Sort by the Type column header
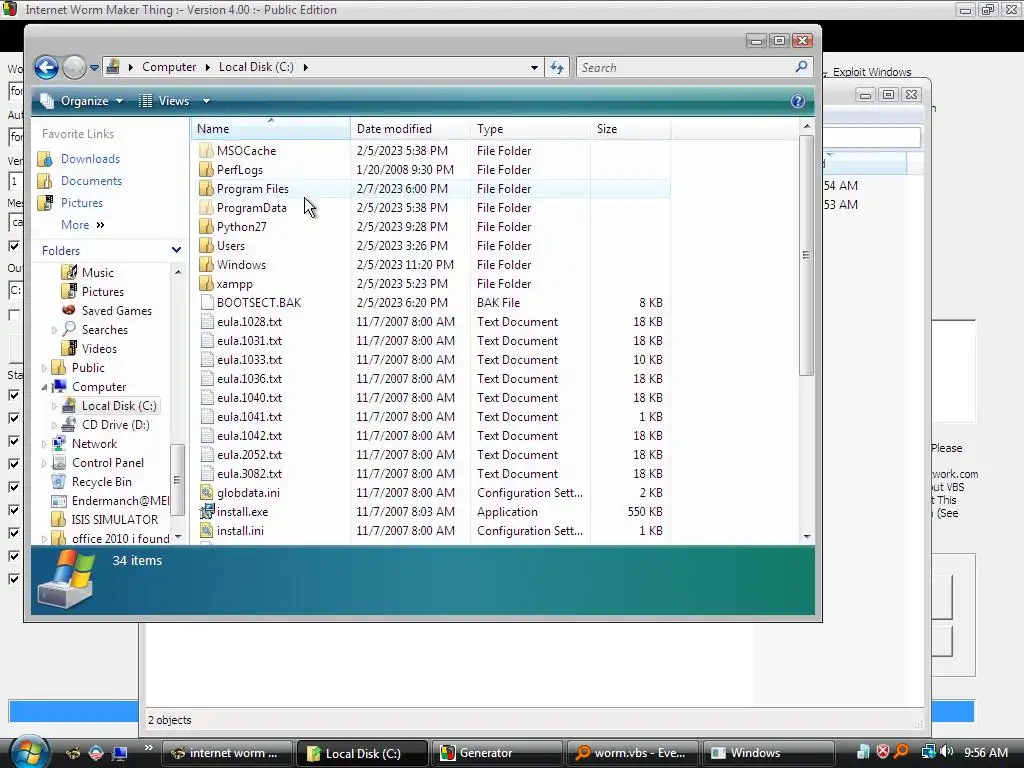The width and height of the screenshot is (1024, 768). click(530, 129)
